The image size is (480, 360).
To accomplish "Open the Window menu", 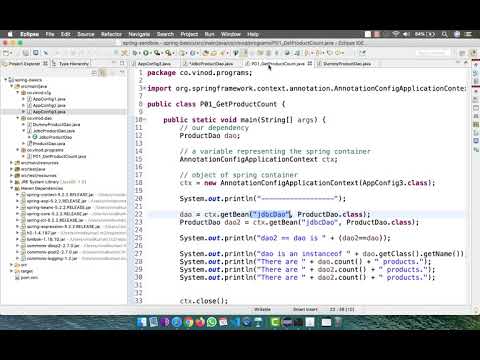I will (231, 34).
